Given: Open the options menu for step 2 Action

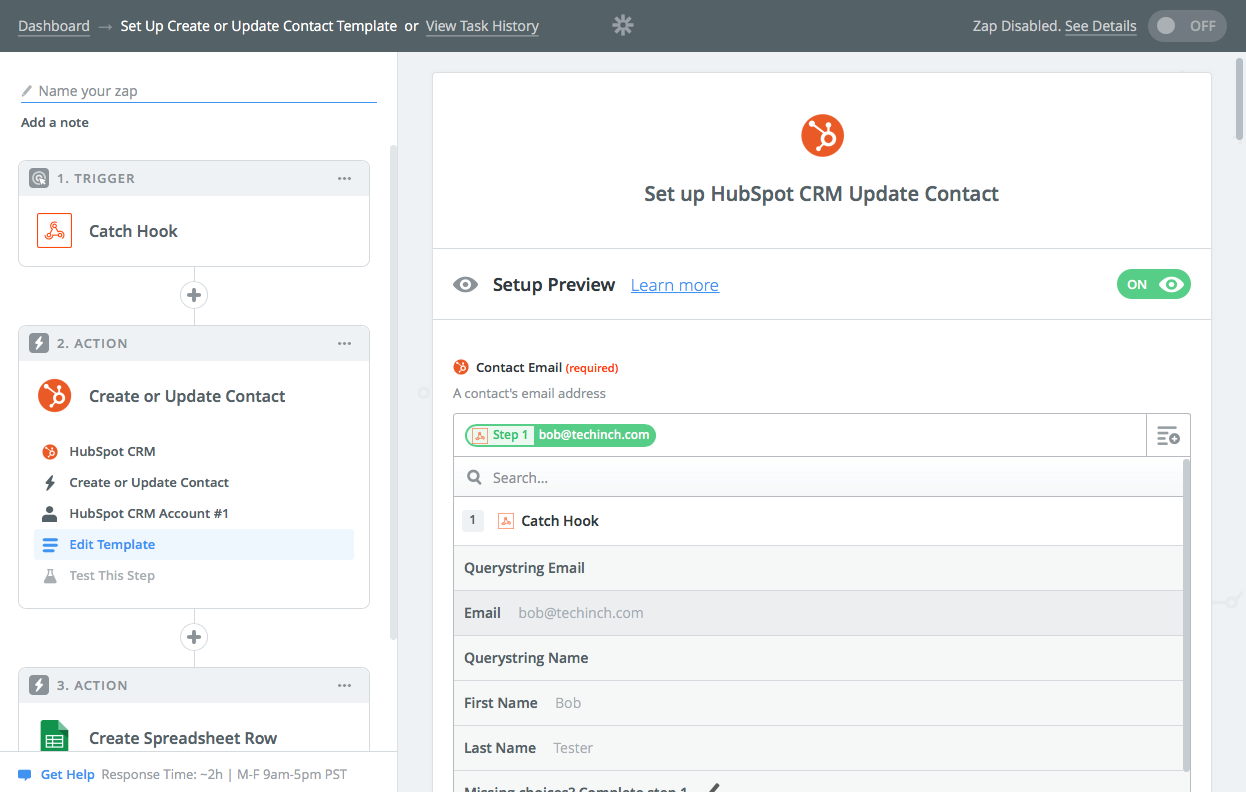Looking at the screenshot, I should click(344, 343).
